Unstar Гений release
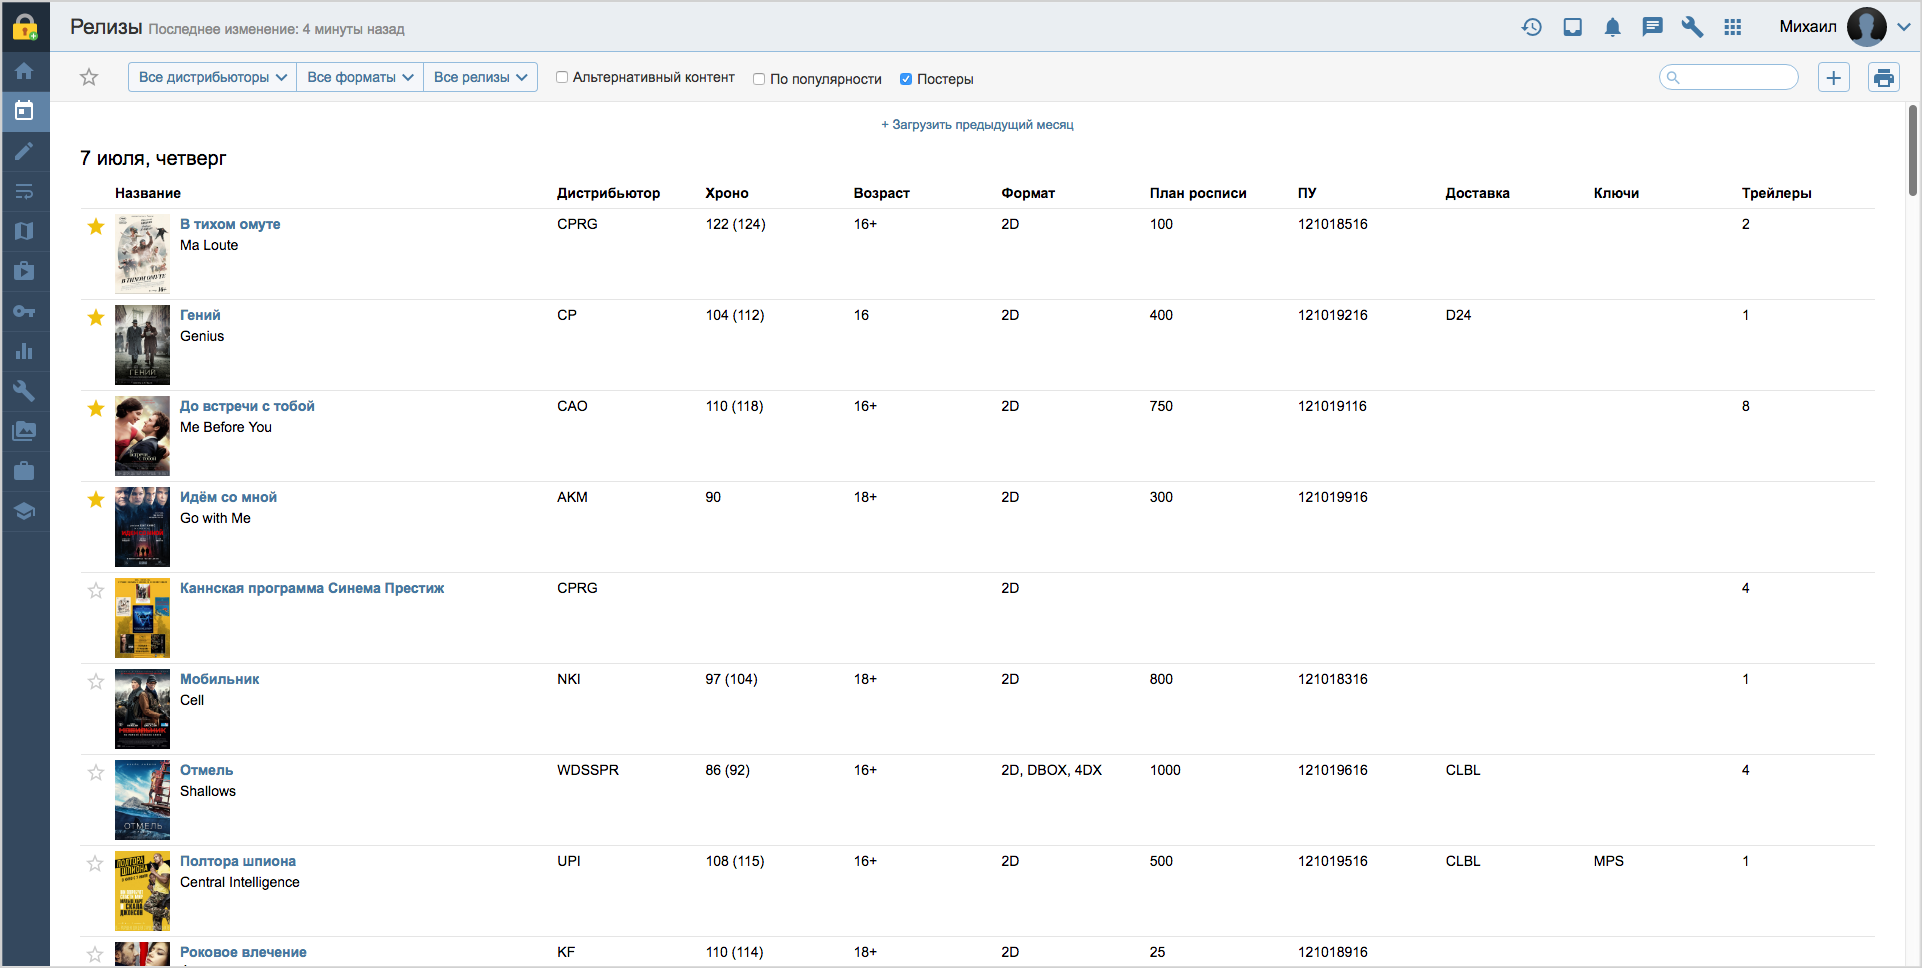1922x968 pixels. tap(96, 317)
